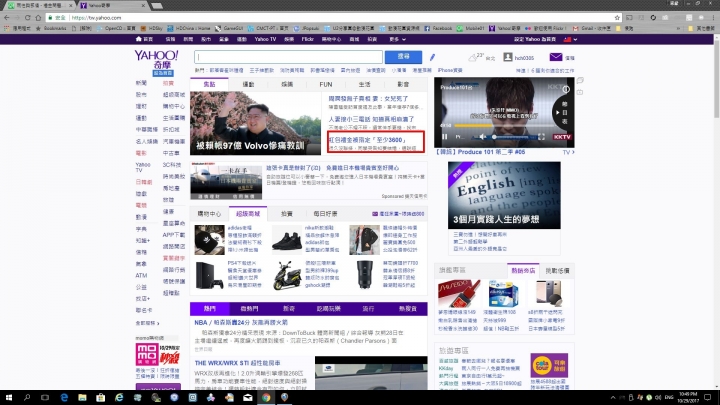Switch to 每日好康 shopping tab
720x405 pixels.
point(326,214)
